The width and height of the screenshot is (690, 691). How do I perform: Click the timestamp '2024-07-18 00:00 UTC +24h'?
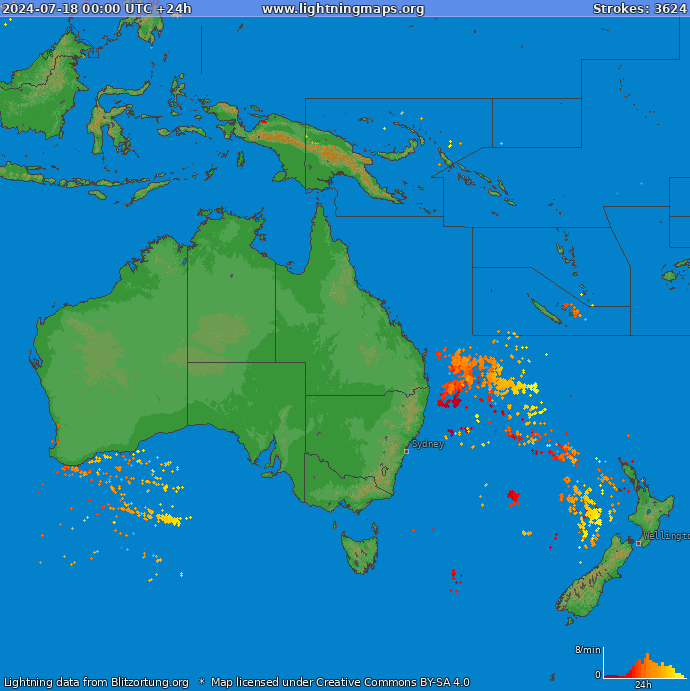coord(97,8)
